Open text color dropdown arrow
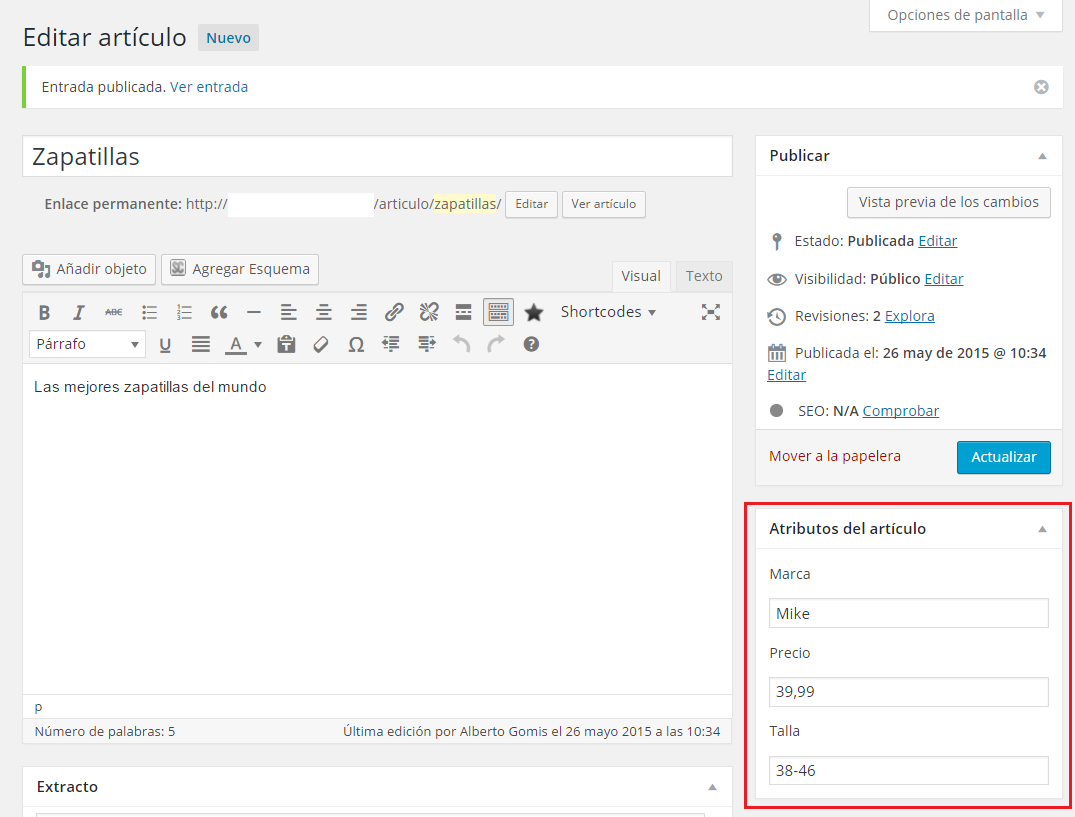 click(258, 345)
